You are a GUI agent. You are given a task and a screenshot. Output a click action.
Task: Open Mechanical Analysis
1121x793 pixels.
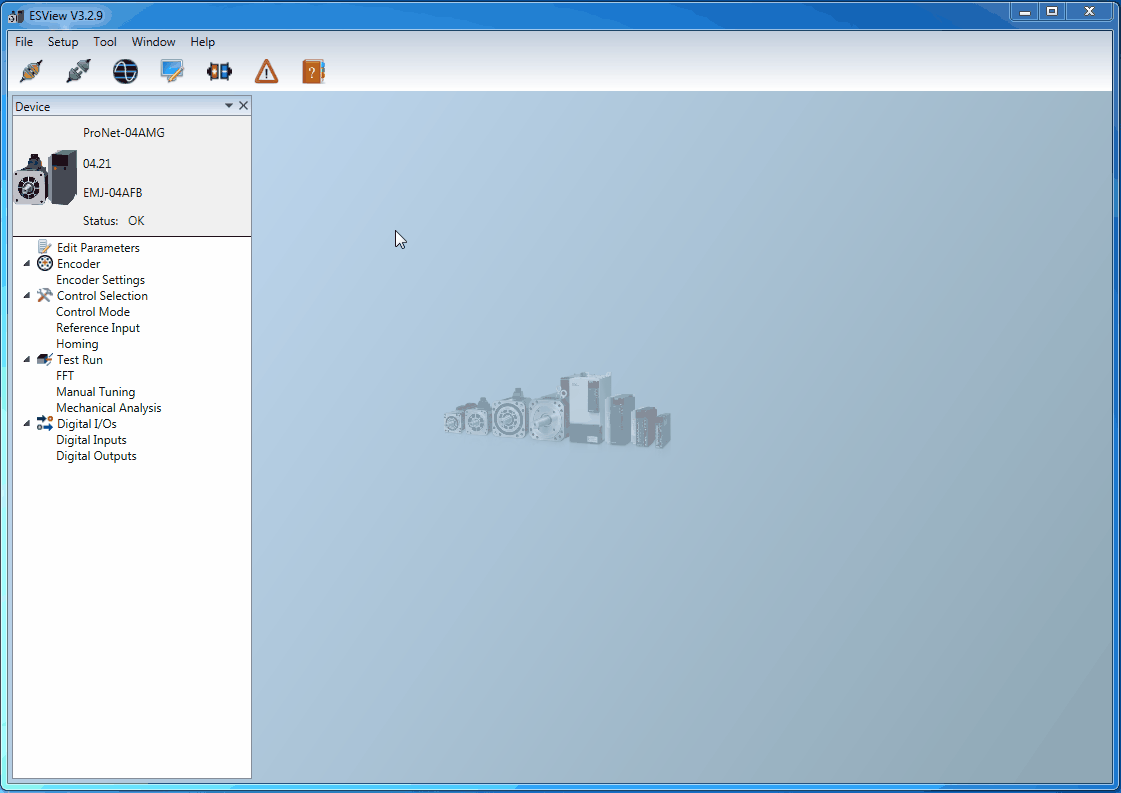pos(109,408)
